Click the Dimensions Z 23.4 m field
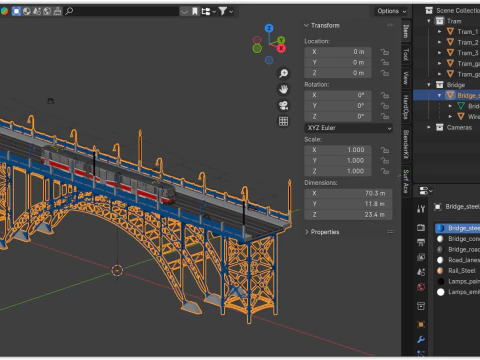Screen dimensions: 480x360 348,214
